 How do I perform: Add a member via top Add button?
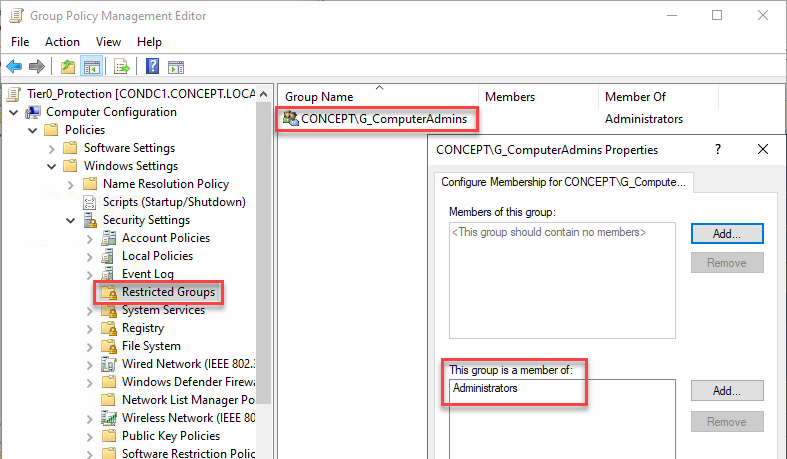point(727,234)
